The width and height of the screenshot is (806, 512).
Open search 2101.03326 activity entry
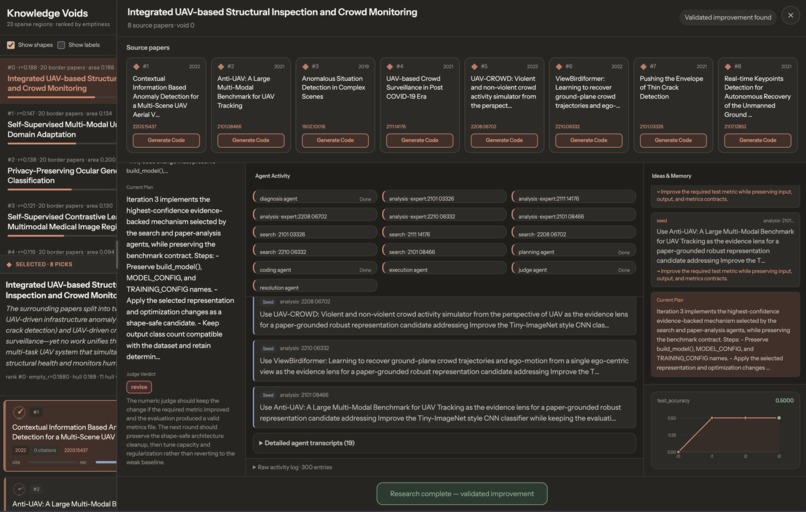315,234
